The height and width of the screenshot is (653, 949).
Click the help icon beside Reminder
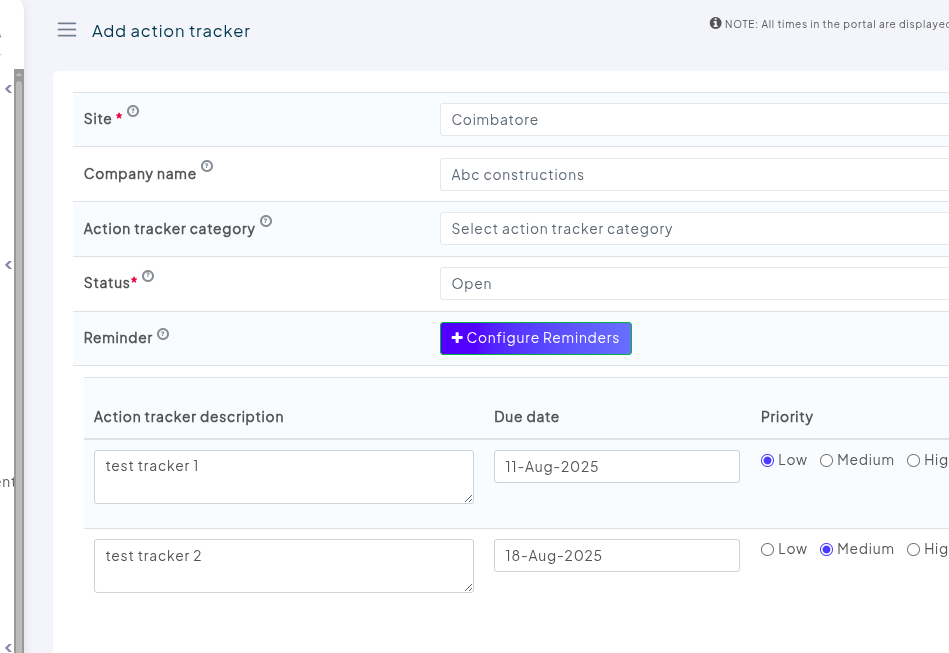point(163,335)
